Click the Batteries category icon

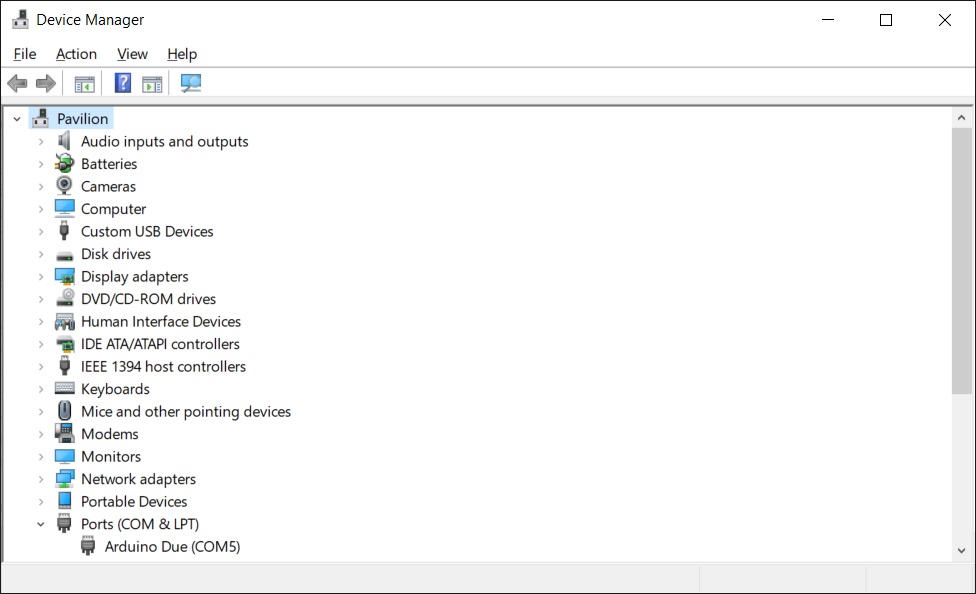tap(65, 164)
